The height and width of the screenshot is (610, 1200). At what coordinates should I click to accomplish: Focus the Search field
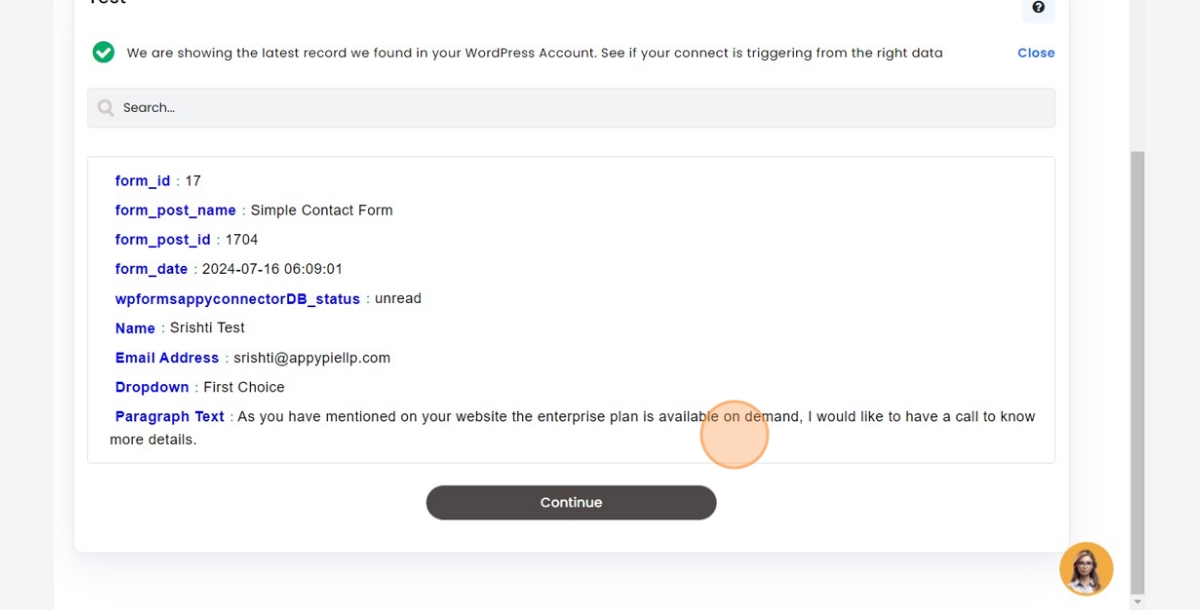[x=571, y=108]
